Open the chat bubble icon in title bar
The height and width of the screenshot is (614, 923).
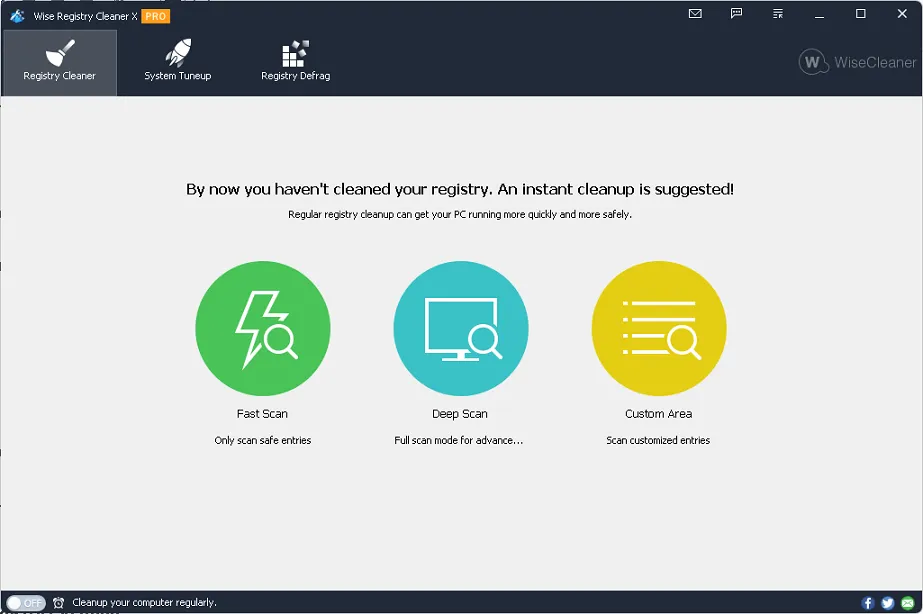[x=737, y=14]
